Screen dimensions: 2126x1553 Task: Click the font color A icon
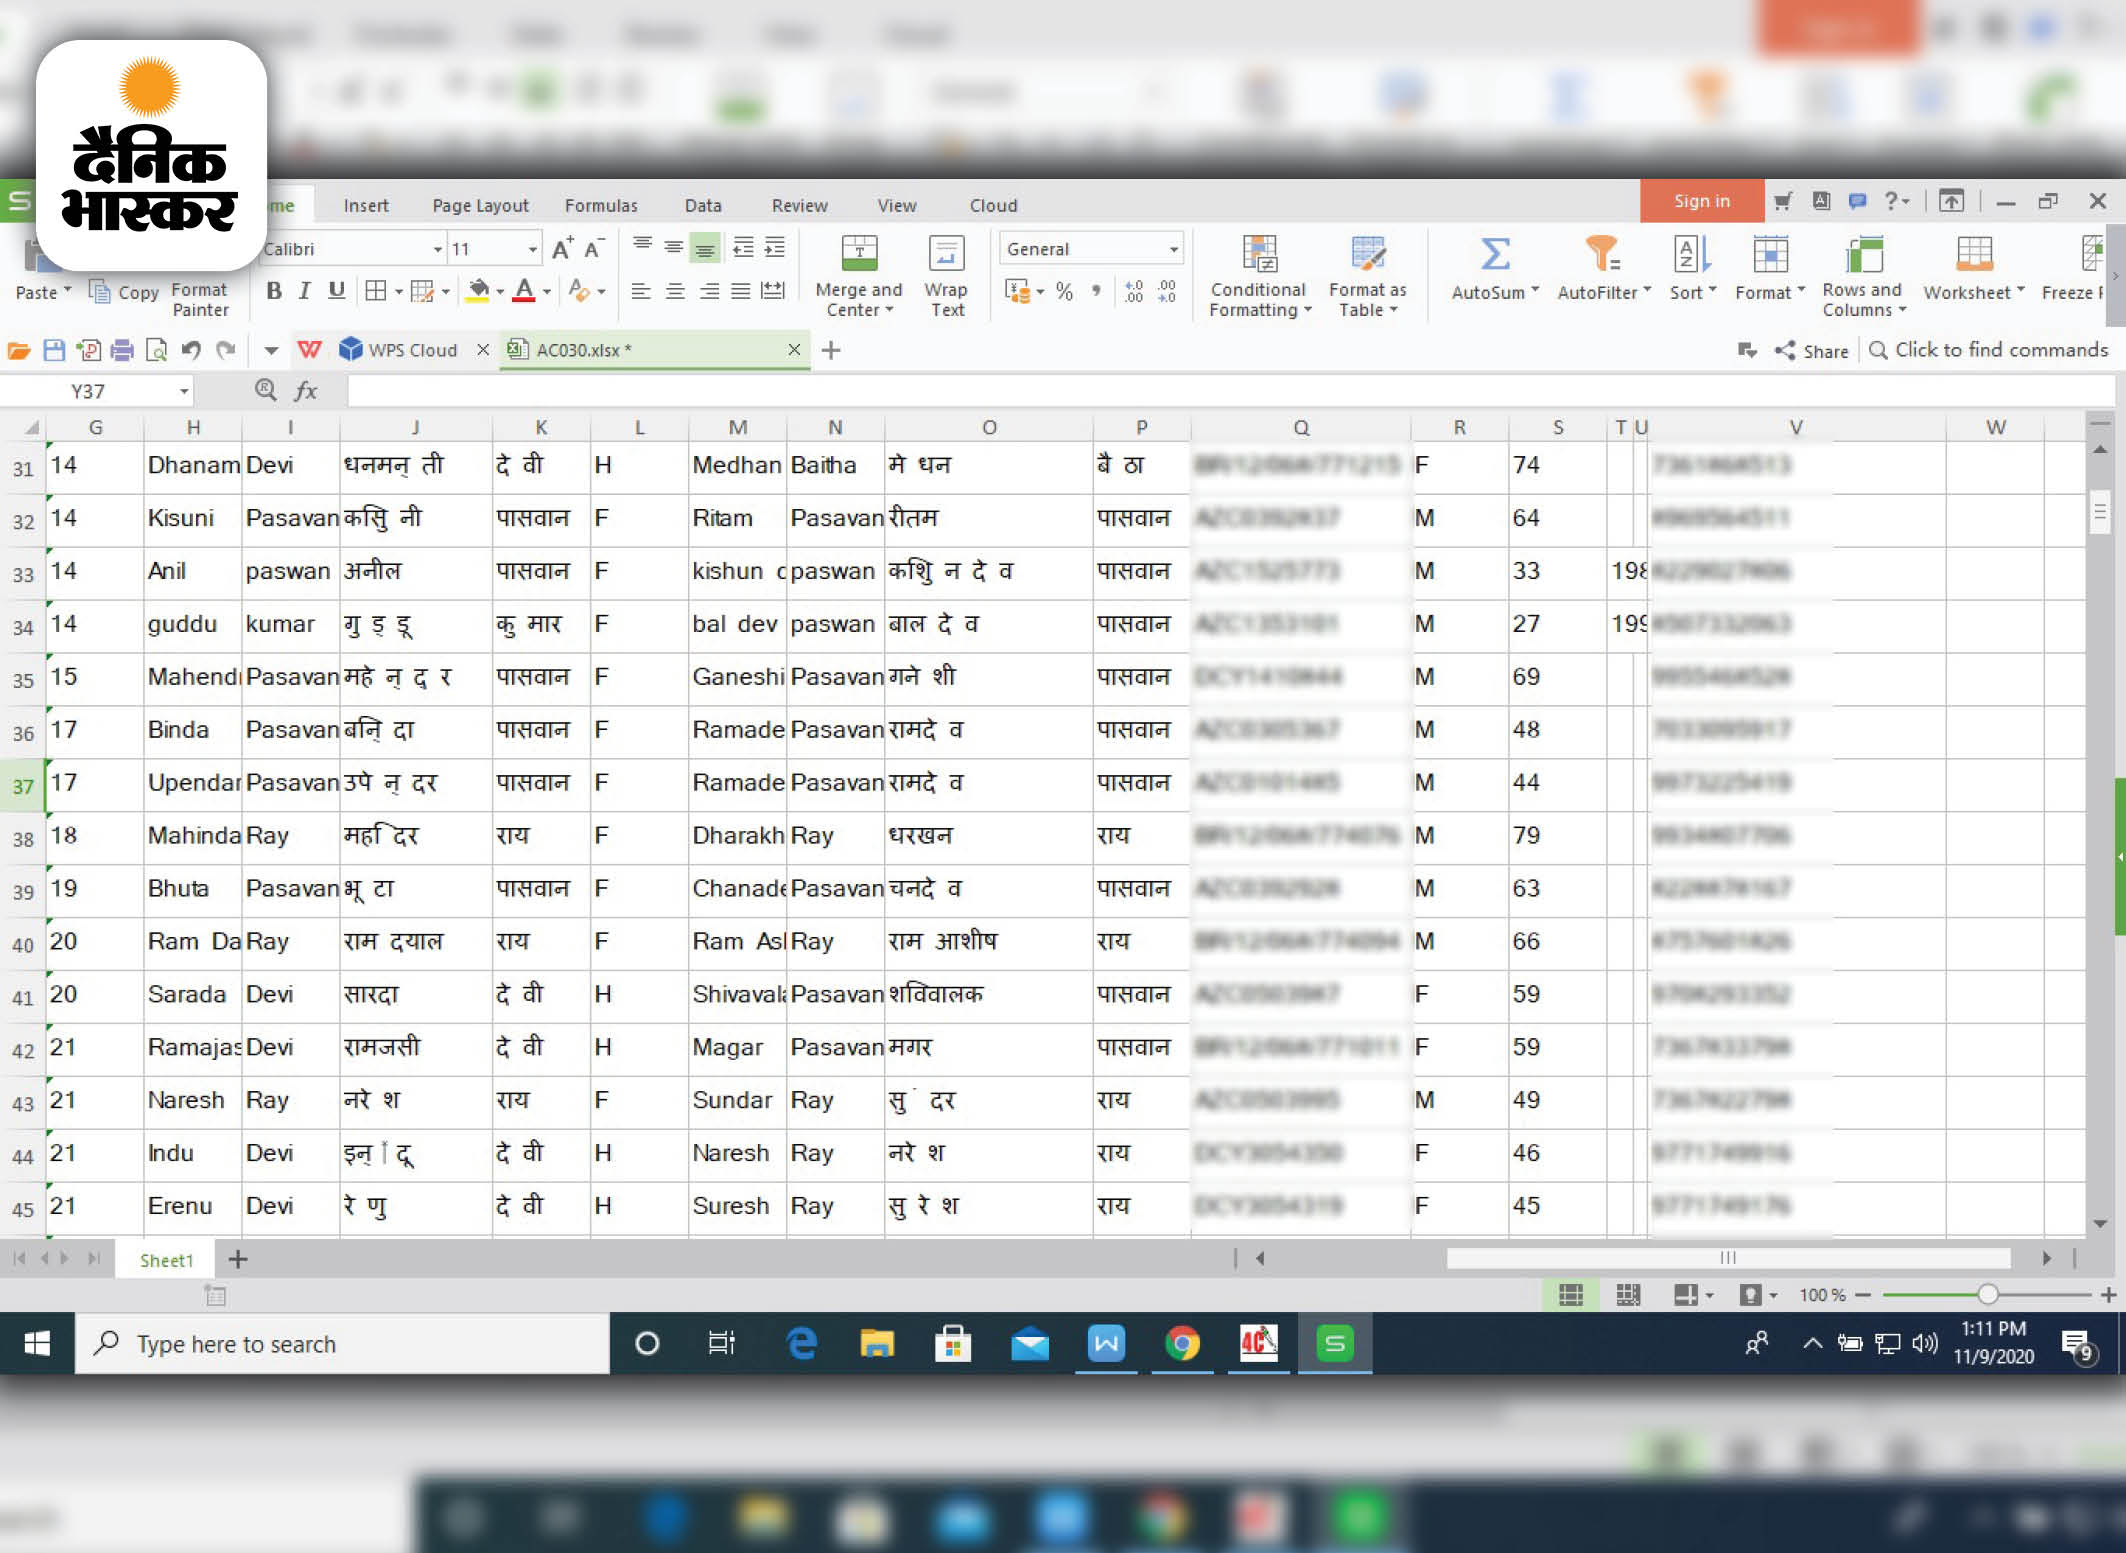pyautogui.click(x=524, y=291)
